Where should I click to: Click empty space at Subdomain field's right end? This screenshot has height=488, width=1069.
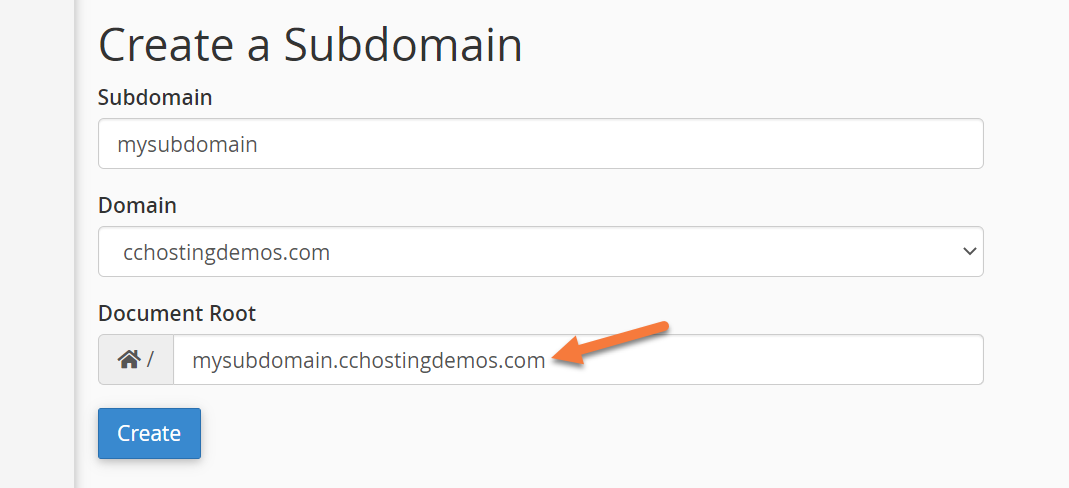pos(900,144)
